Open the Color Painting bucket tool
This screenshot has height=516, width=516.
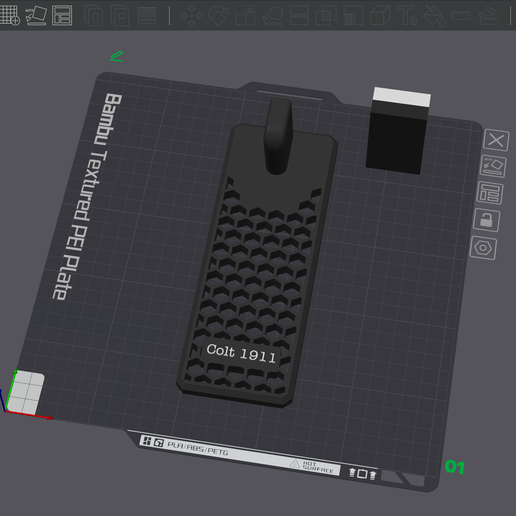[x=434, y=16]
